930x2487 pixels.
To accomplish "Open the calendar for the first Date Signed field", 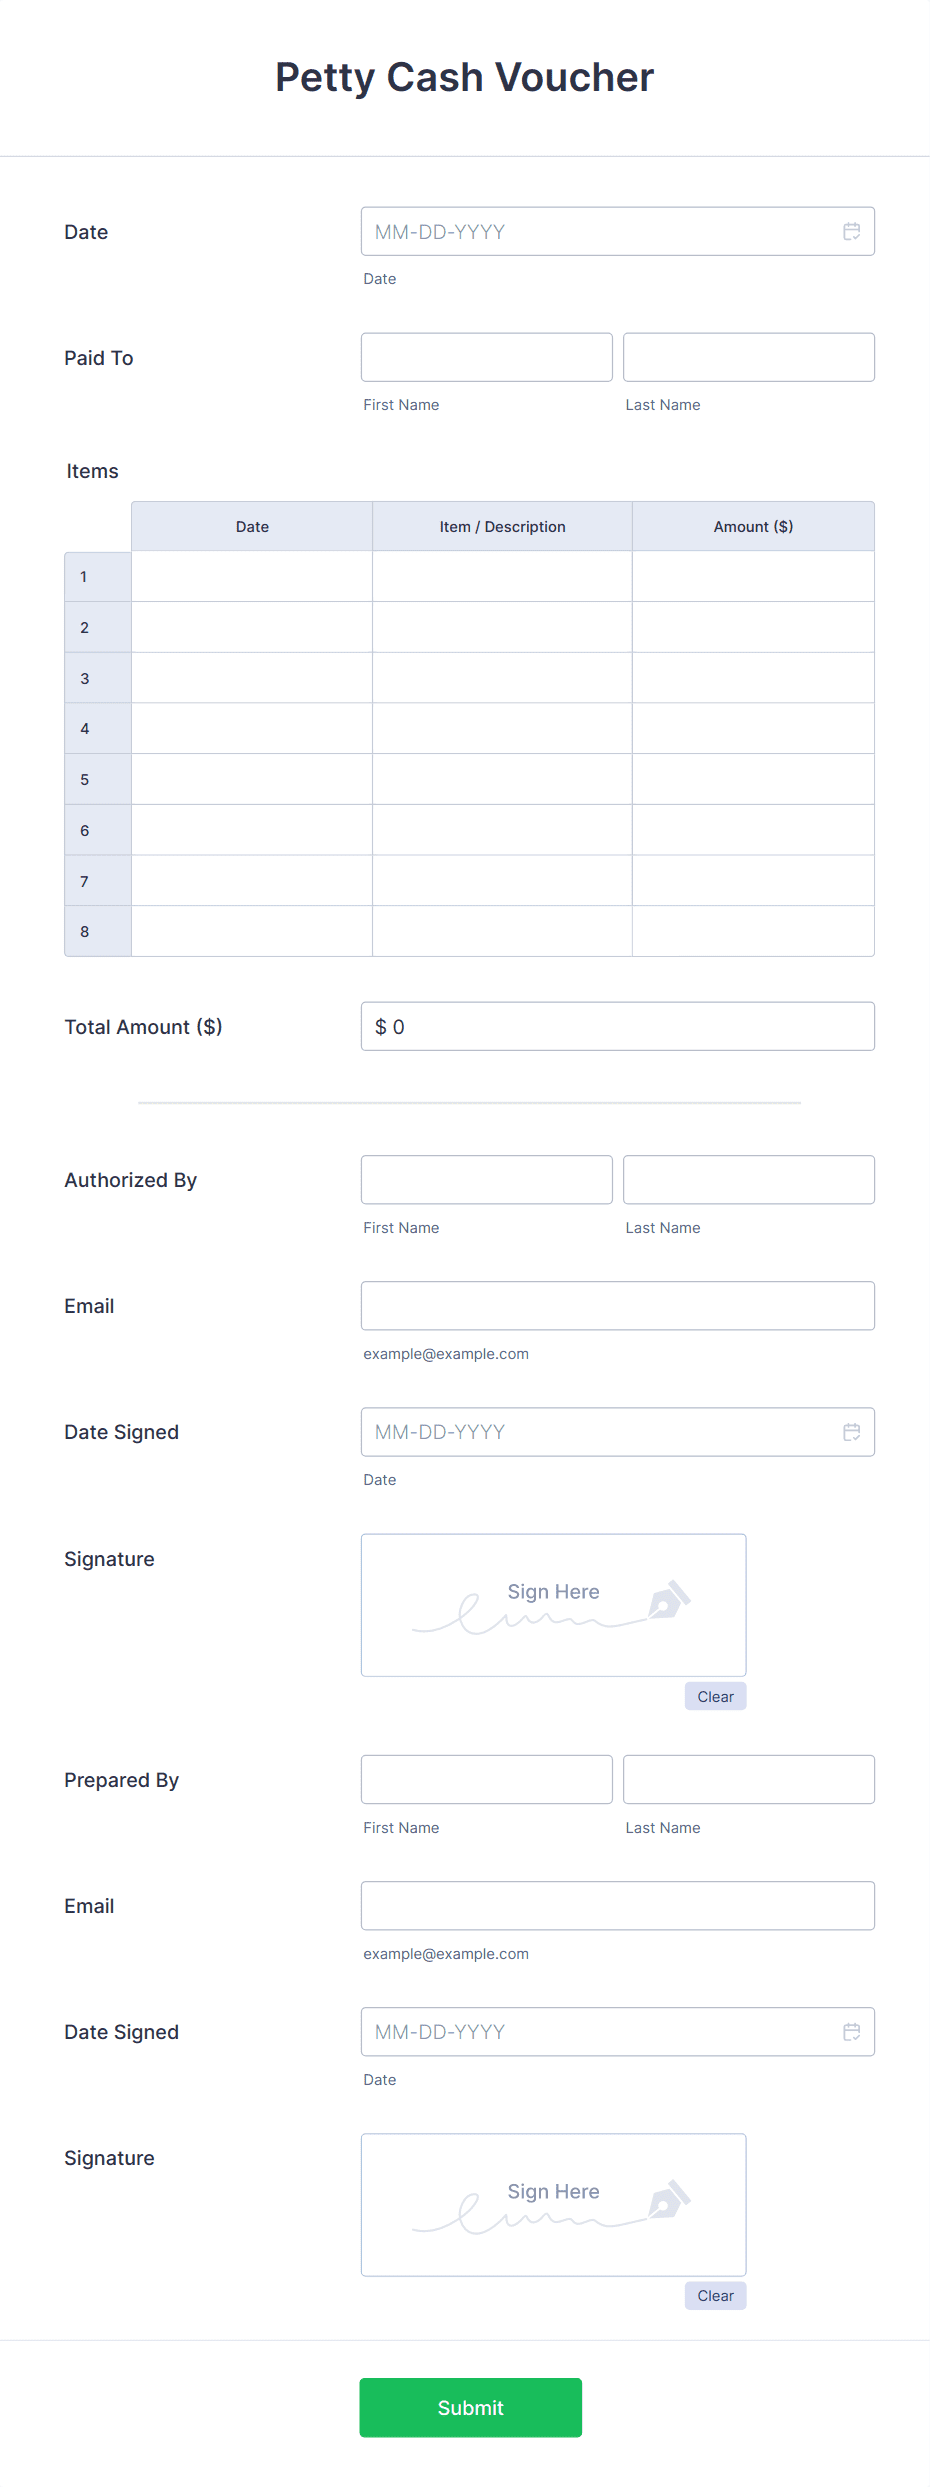I will (852, 1432).
